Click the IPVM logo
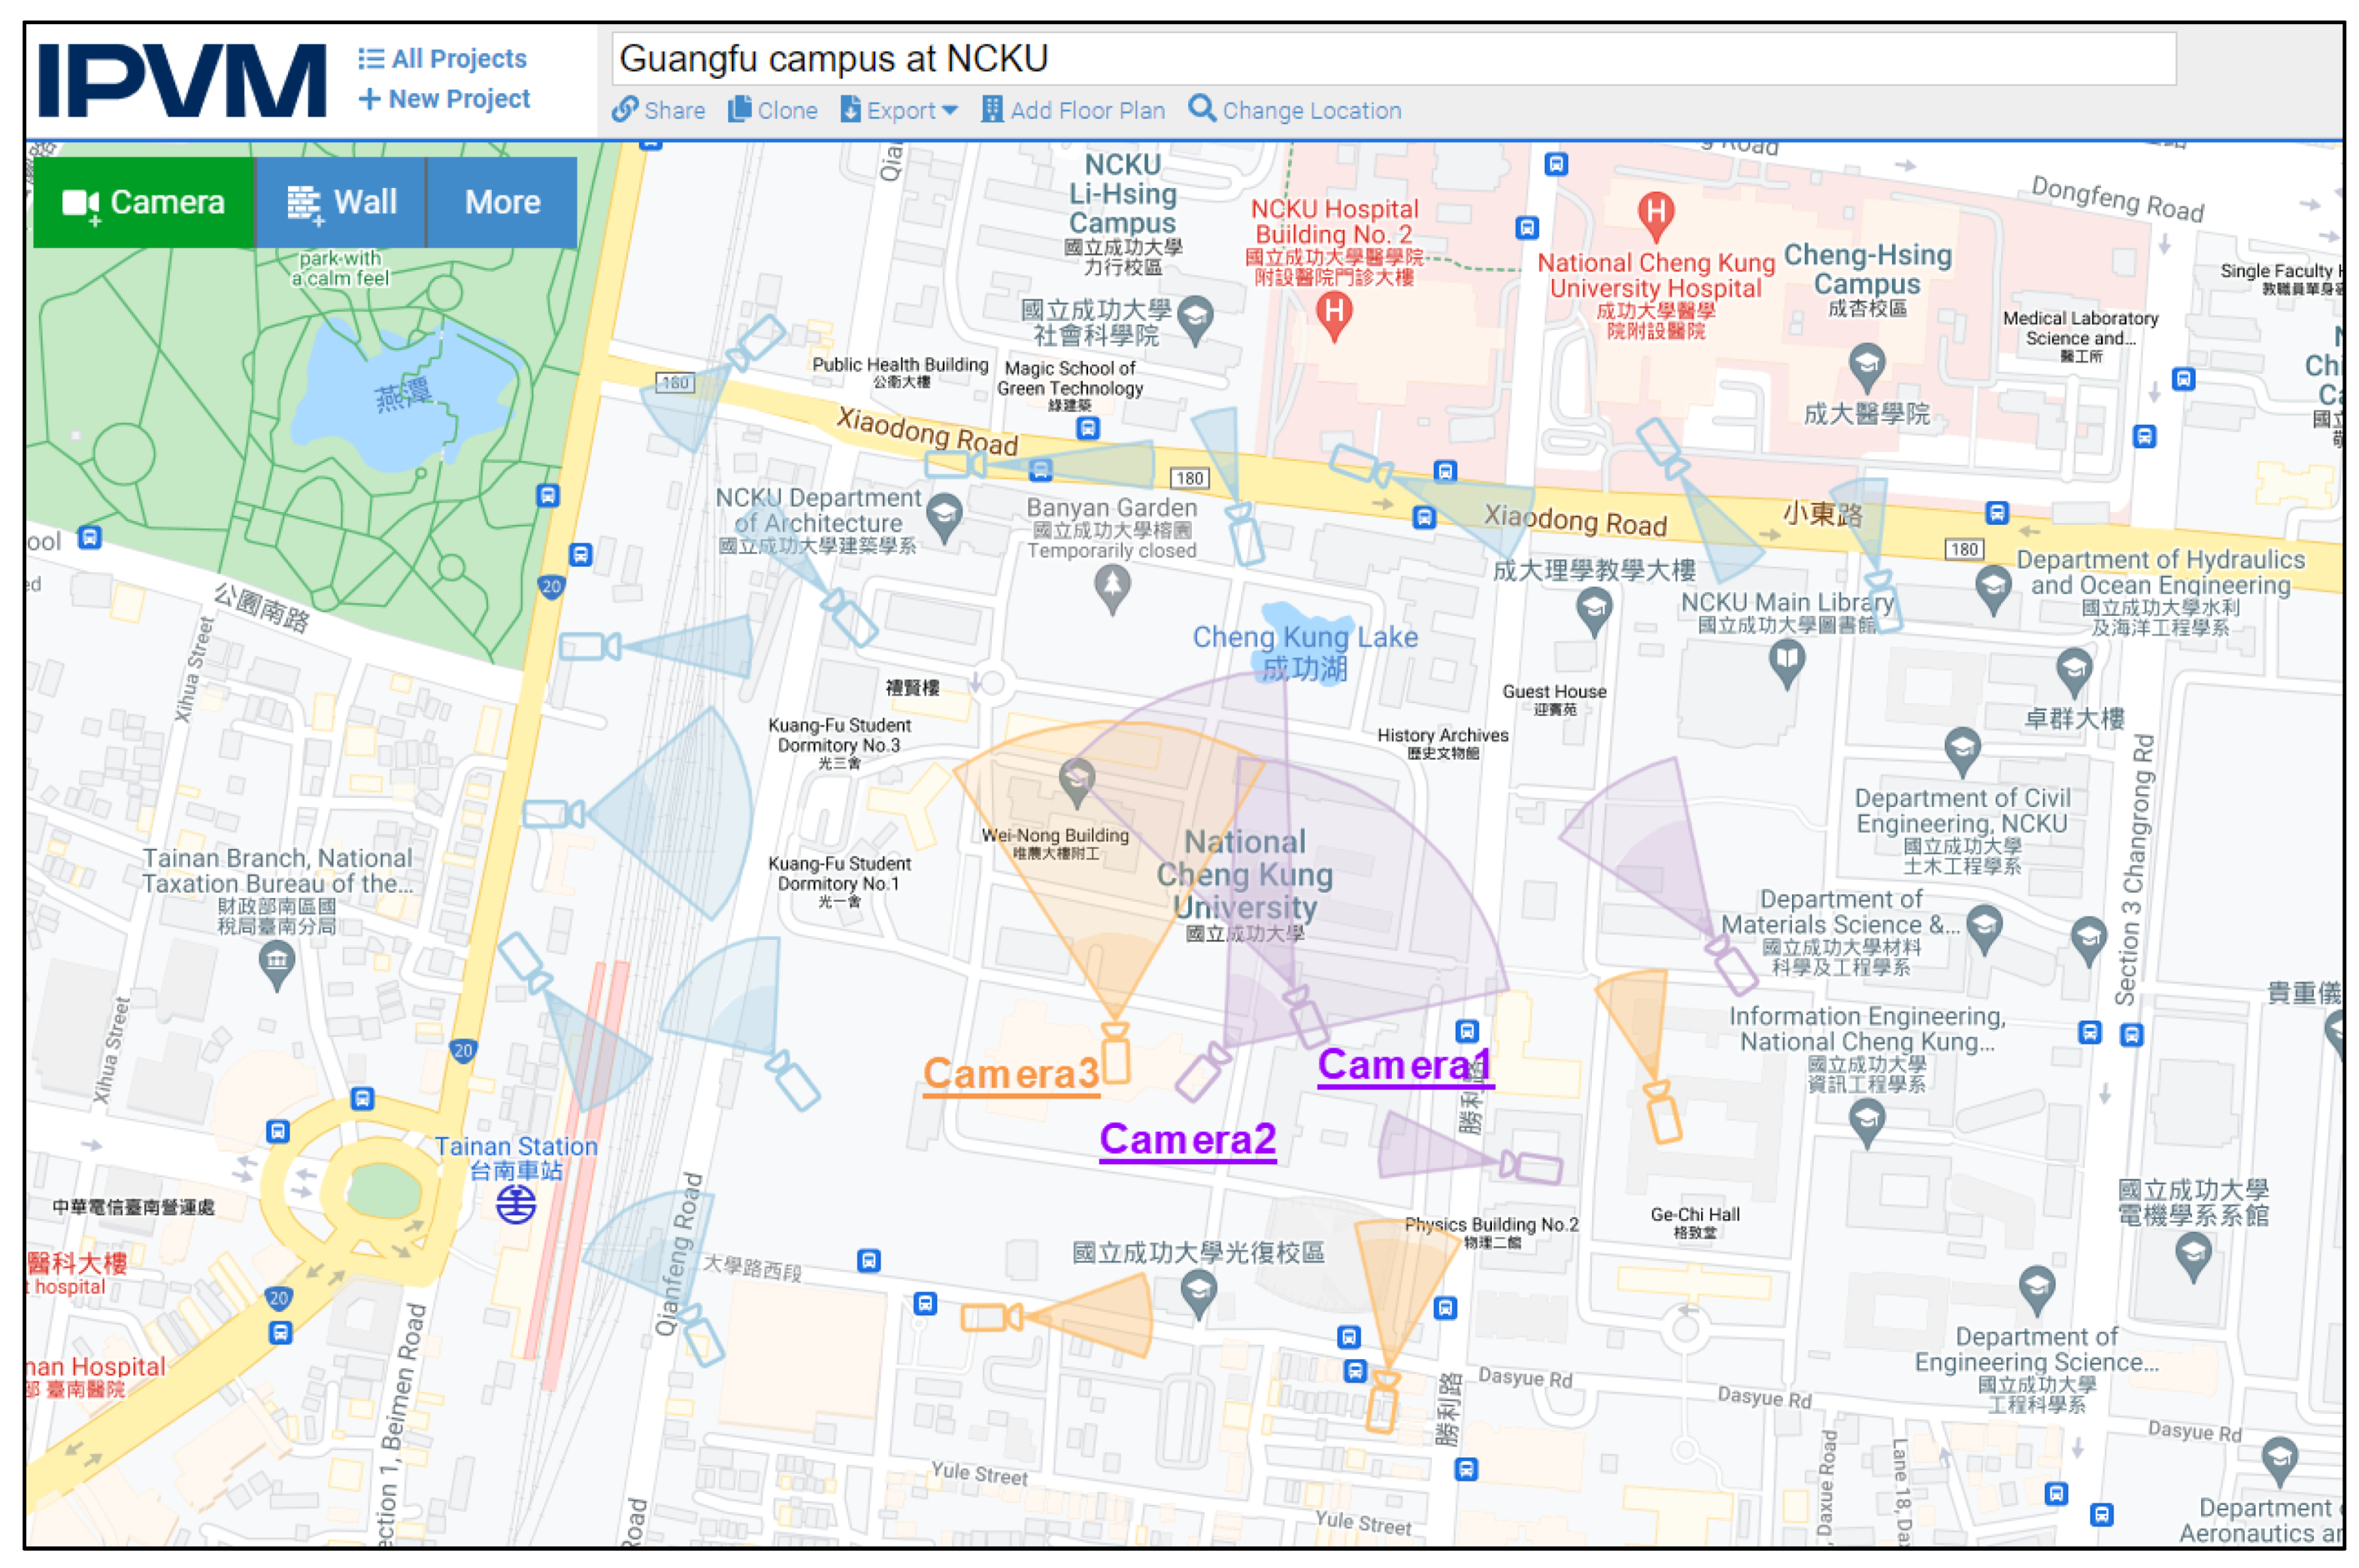Image resolution: width=2359 pixels, height=1568 pixels. [x=181, y=80]
